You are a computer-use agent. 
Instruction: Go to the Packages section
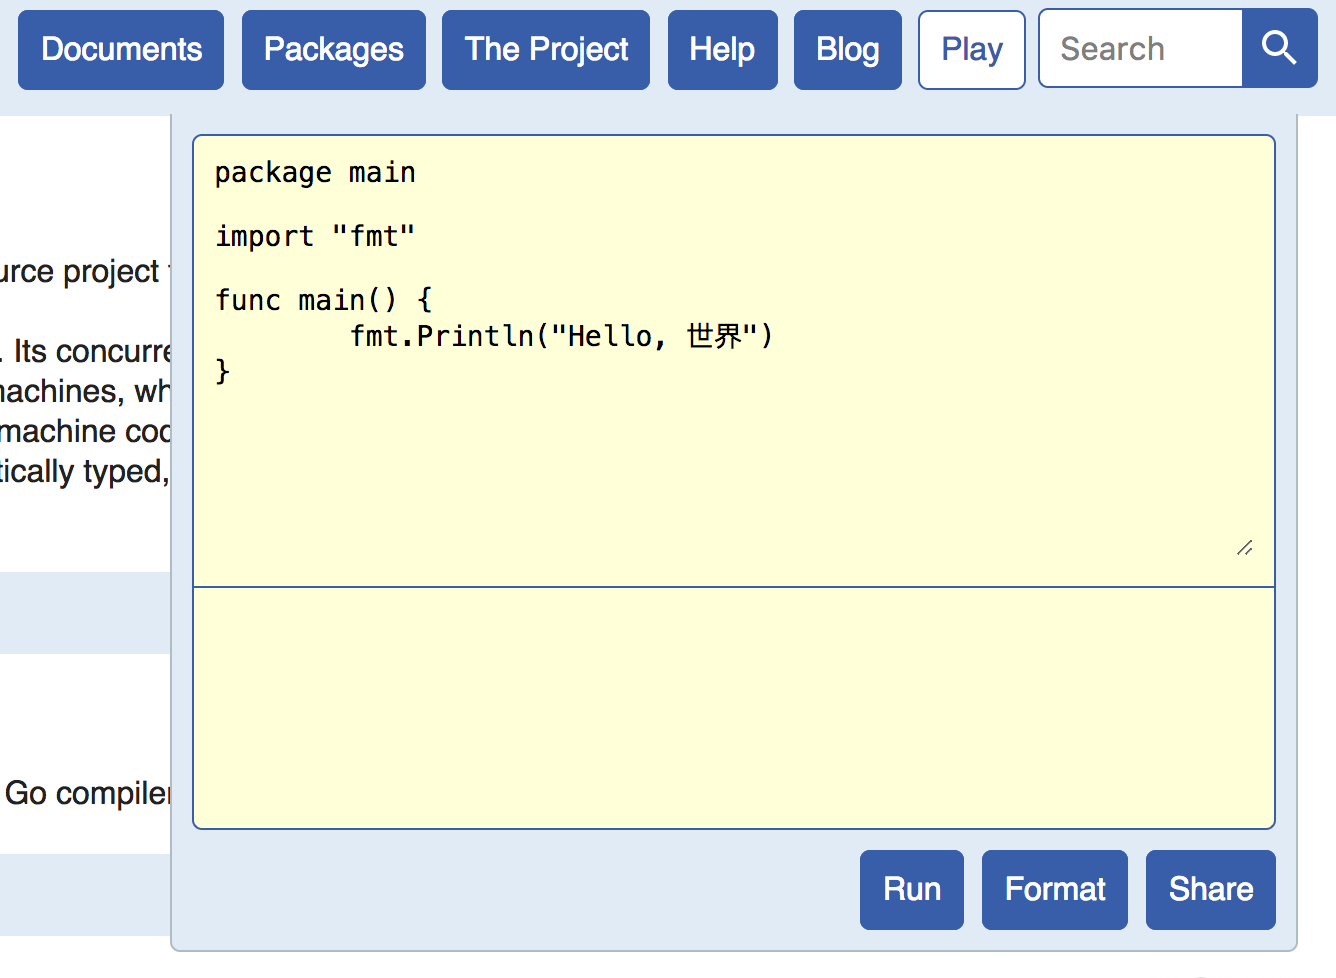[x=333, y=50]
